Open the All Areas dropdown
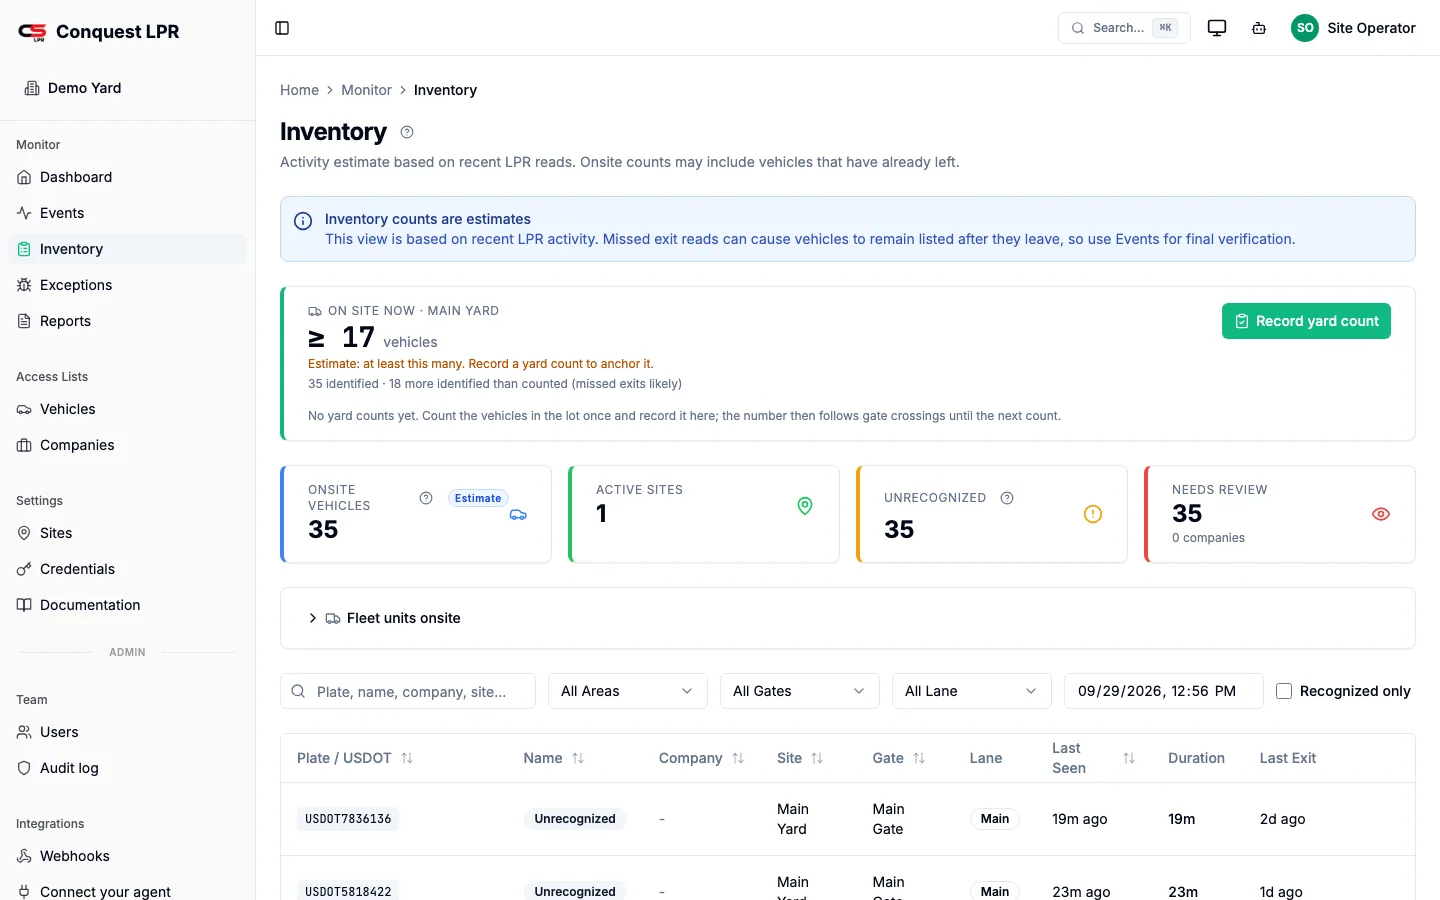Screen dimensions: 1440x900 pos(628,691)
